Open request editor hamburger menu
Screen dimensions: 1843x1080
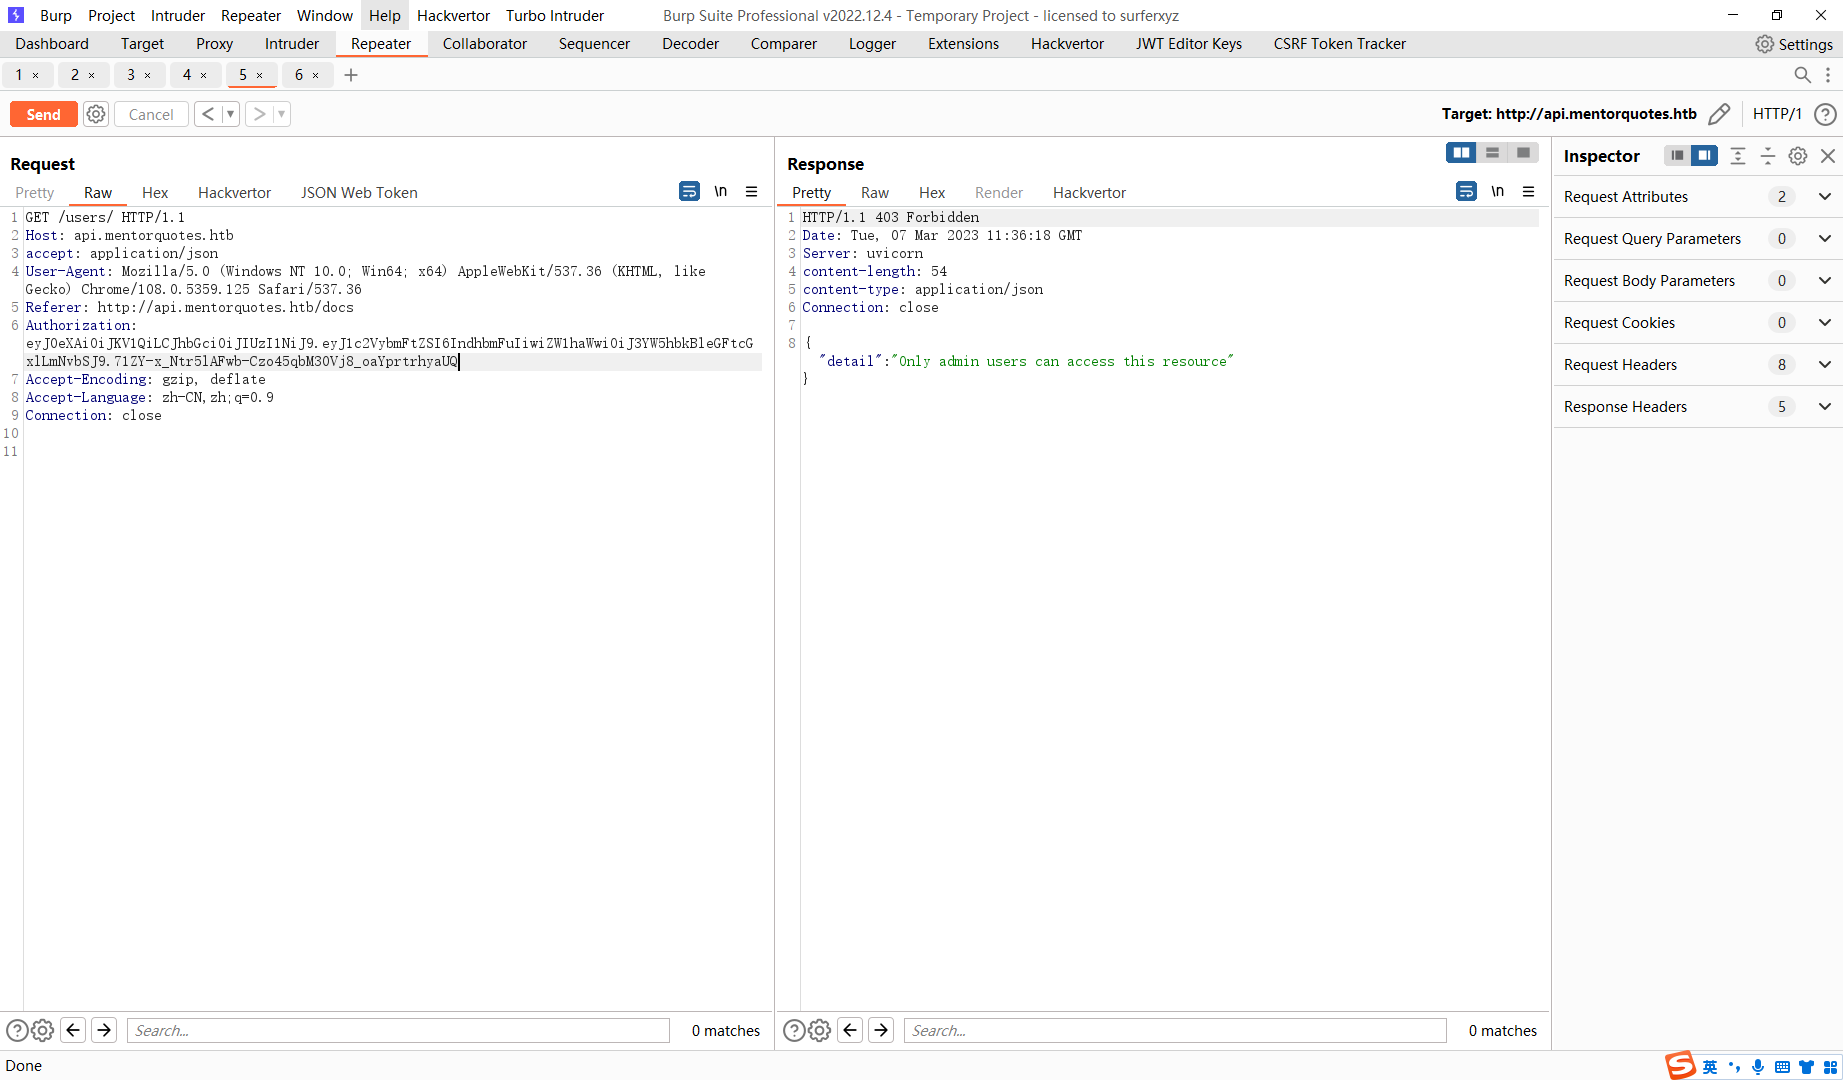pos(752,191)
